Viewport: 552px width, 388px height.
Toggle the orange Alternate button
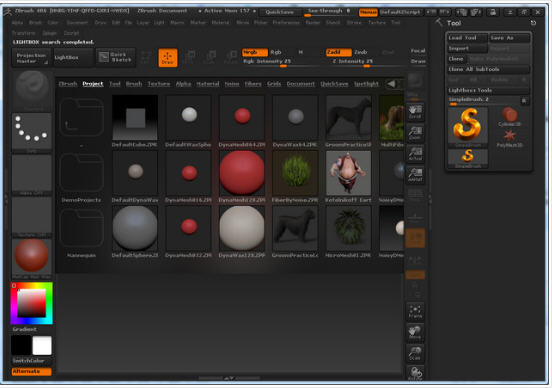pos(31,371)
